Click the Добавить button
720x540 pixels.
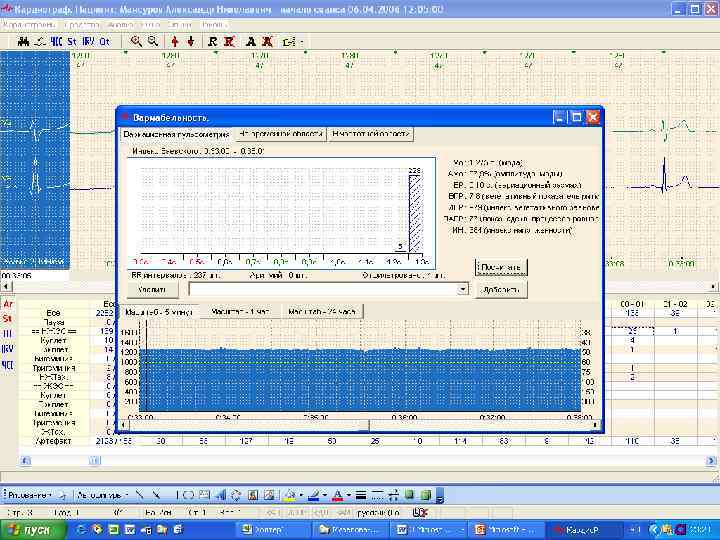pyautogui.click(x=500, y=289)
